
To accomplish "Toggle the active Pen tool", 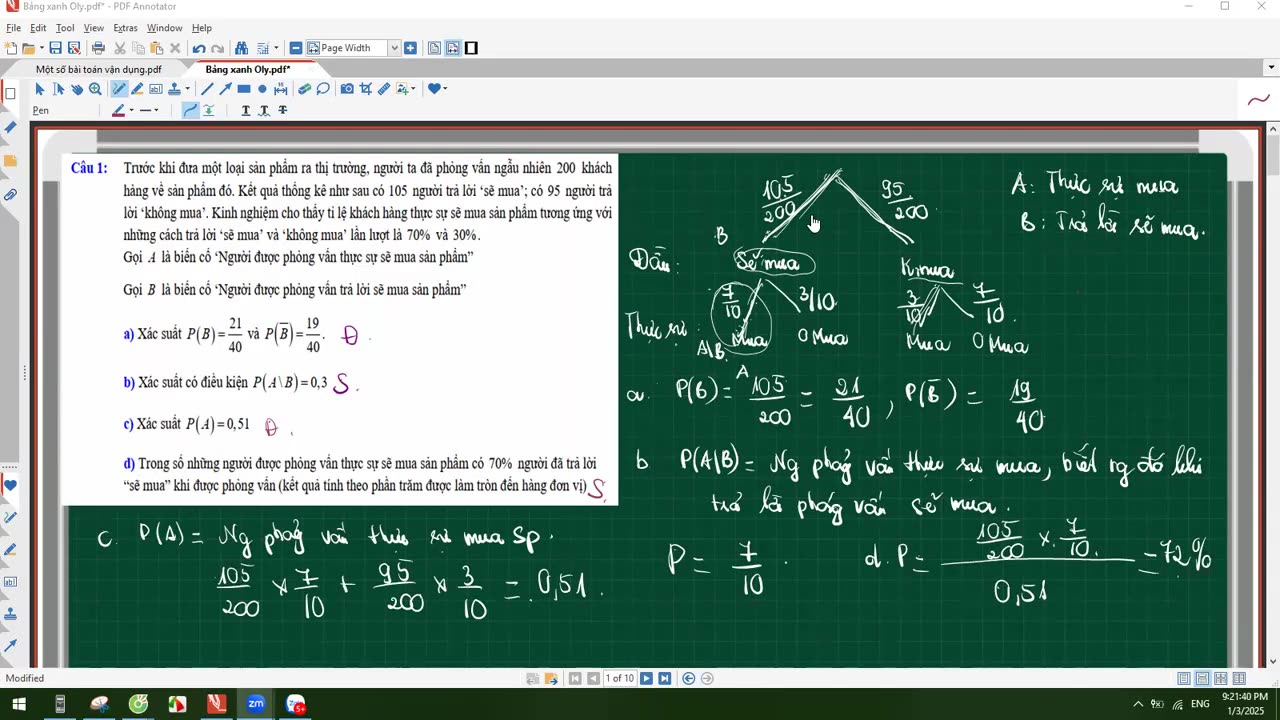I will click(119, 89).
